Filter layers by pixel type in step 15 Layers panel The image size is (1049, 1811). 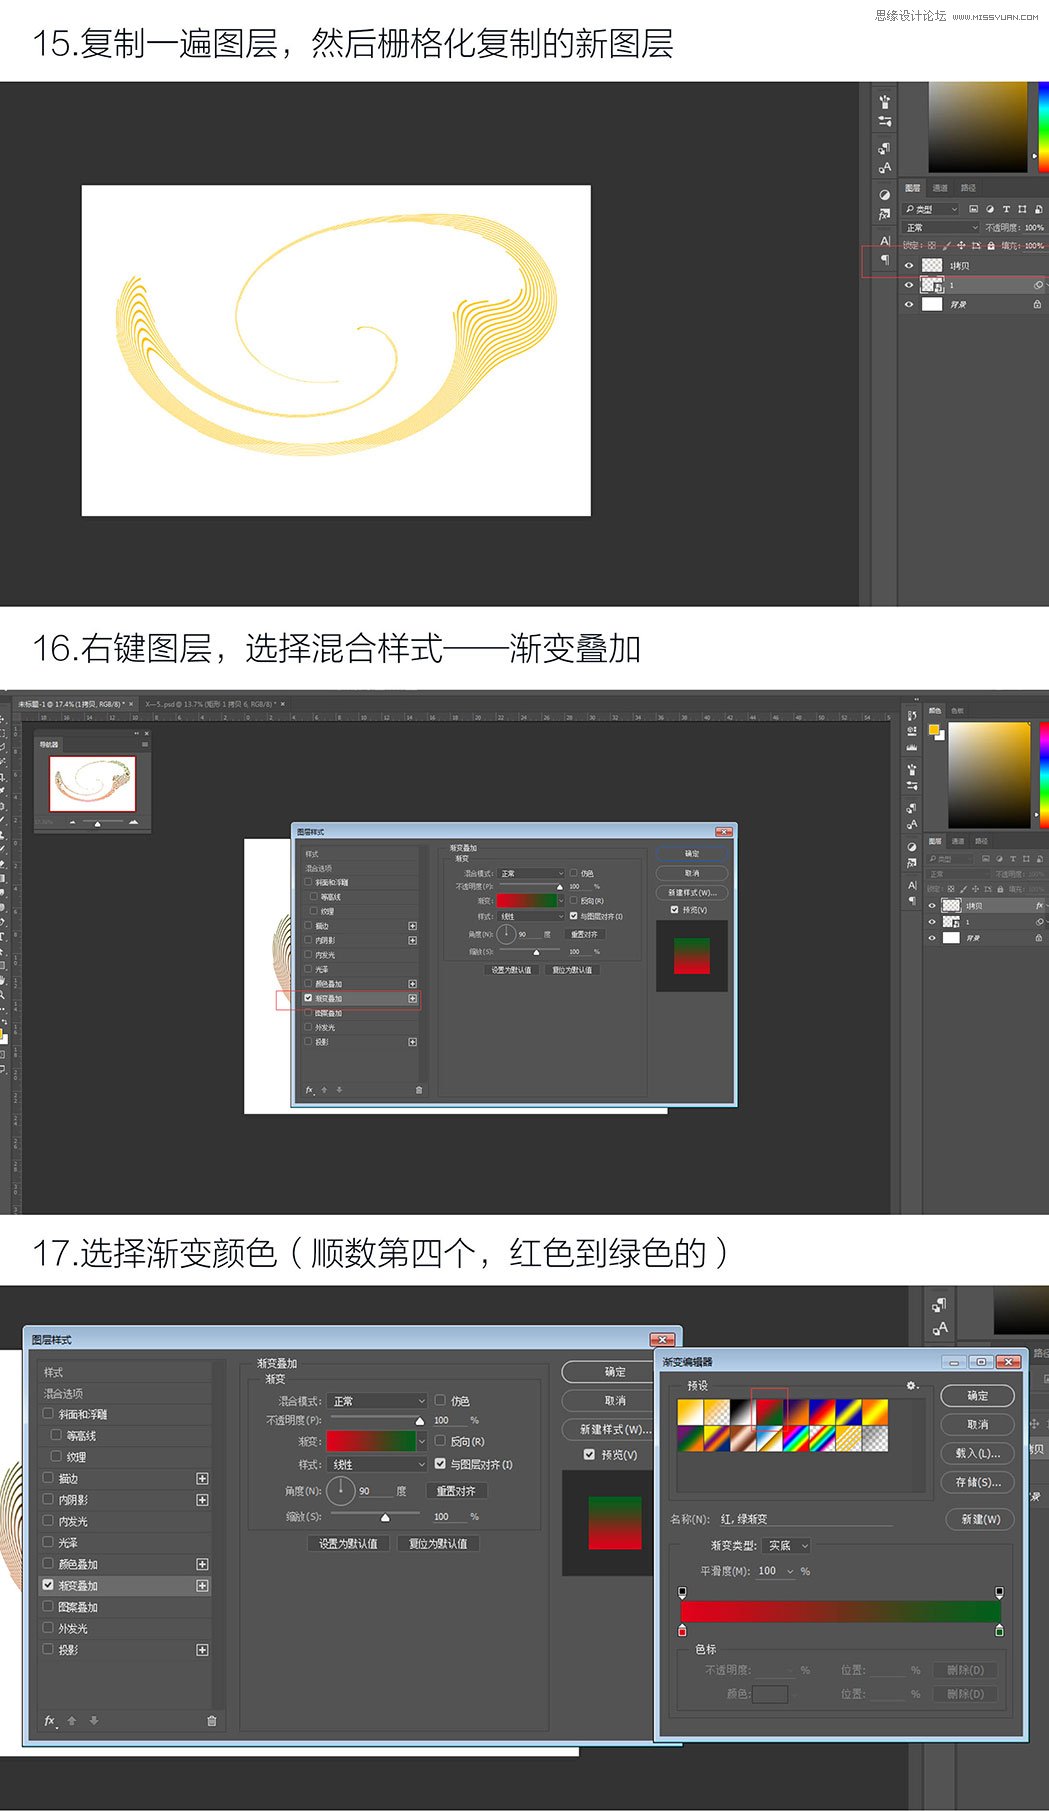973,209
